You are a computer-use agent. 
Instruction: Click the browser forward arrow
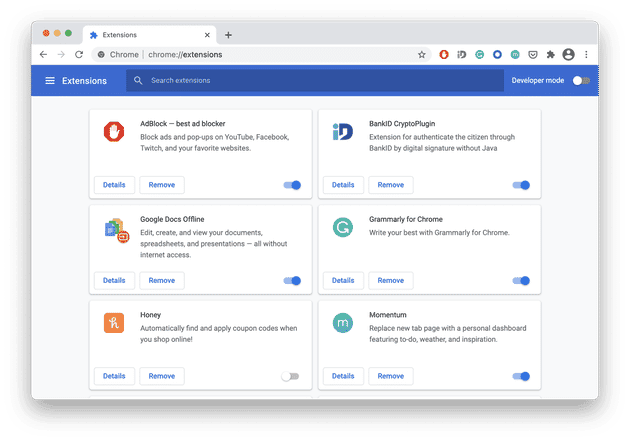[x=61, y=55]
